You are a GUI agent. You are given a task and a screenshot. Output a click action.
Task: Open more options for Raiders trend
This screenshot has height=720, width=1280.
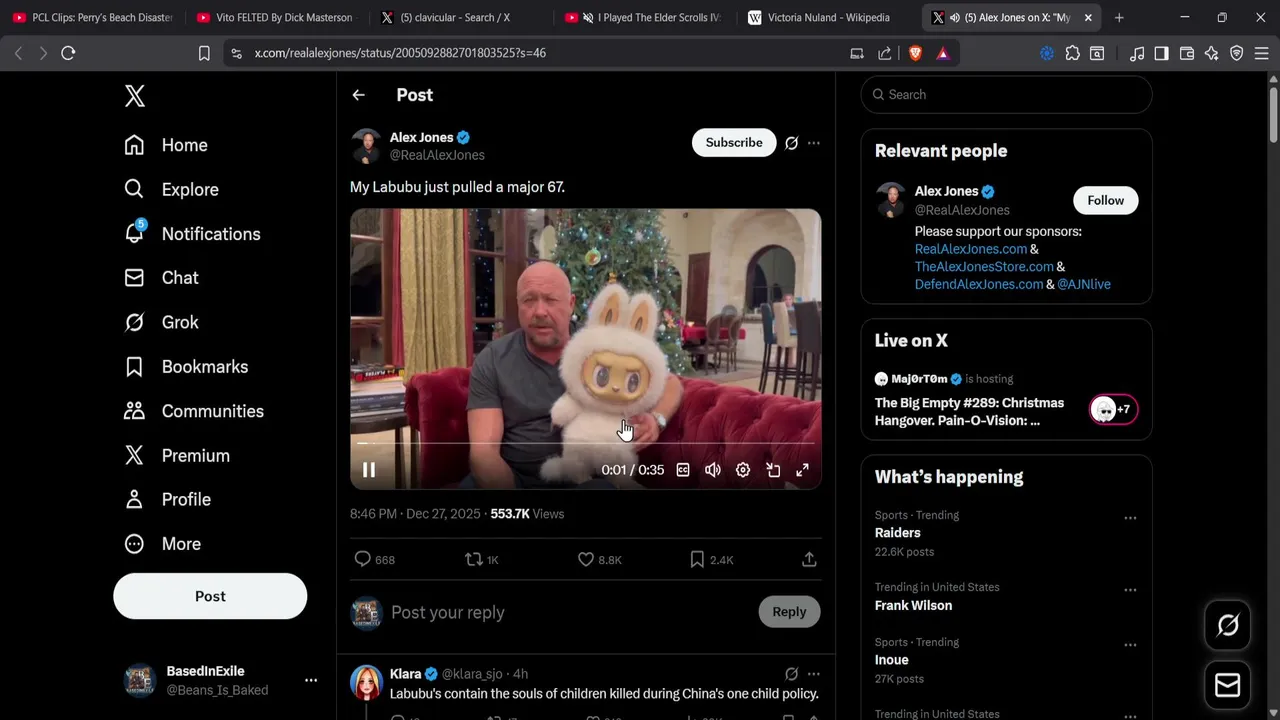tap(1130, 518)
